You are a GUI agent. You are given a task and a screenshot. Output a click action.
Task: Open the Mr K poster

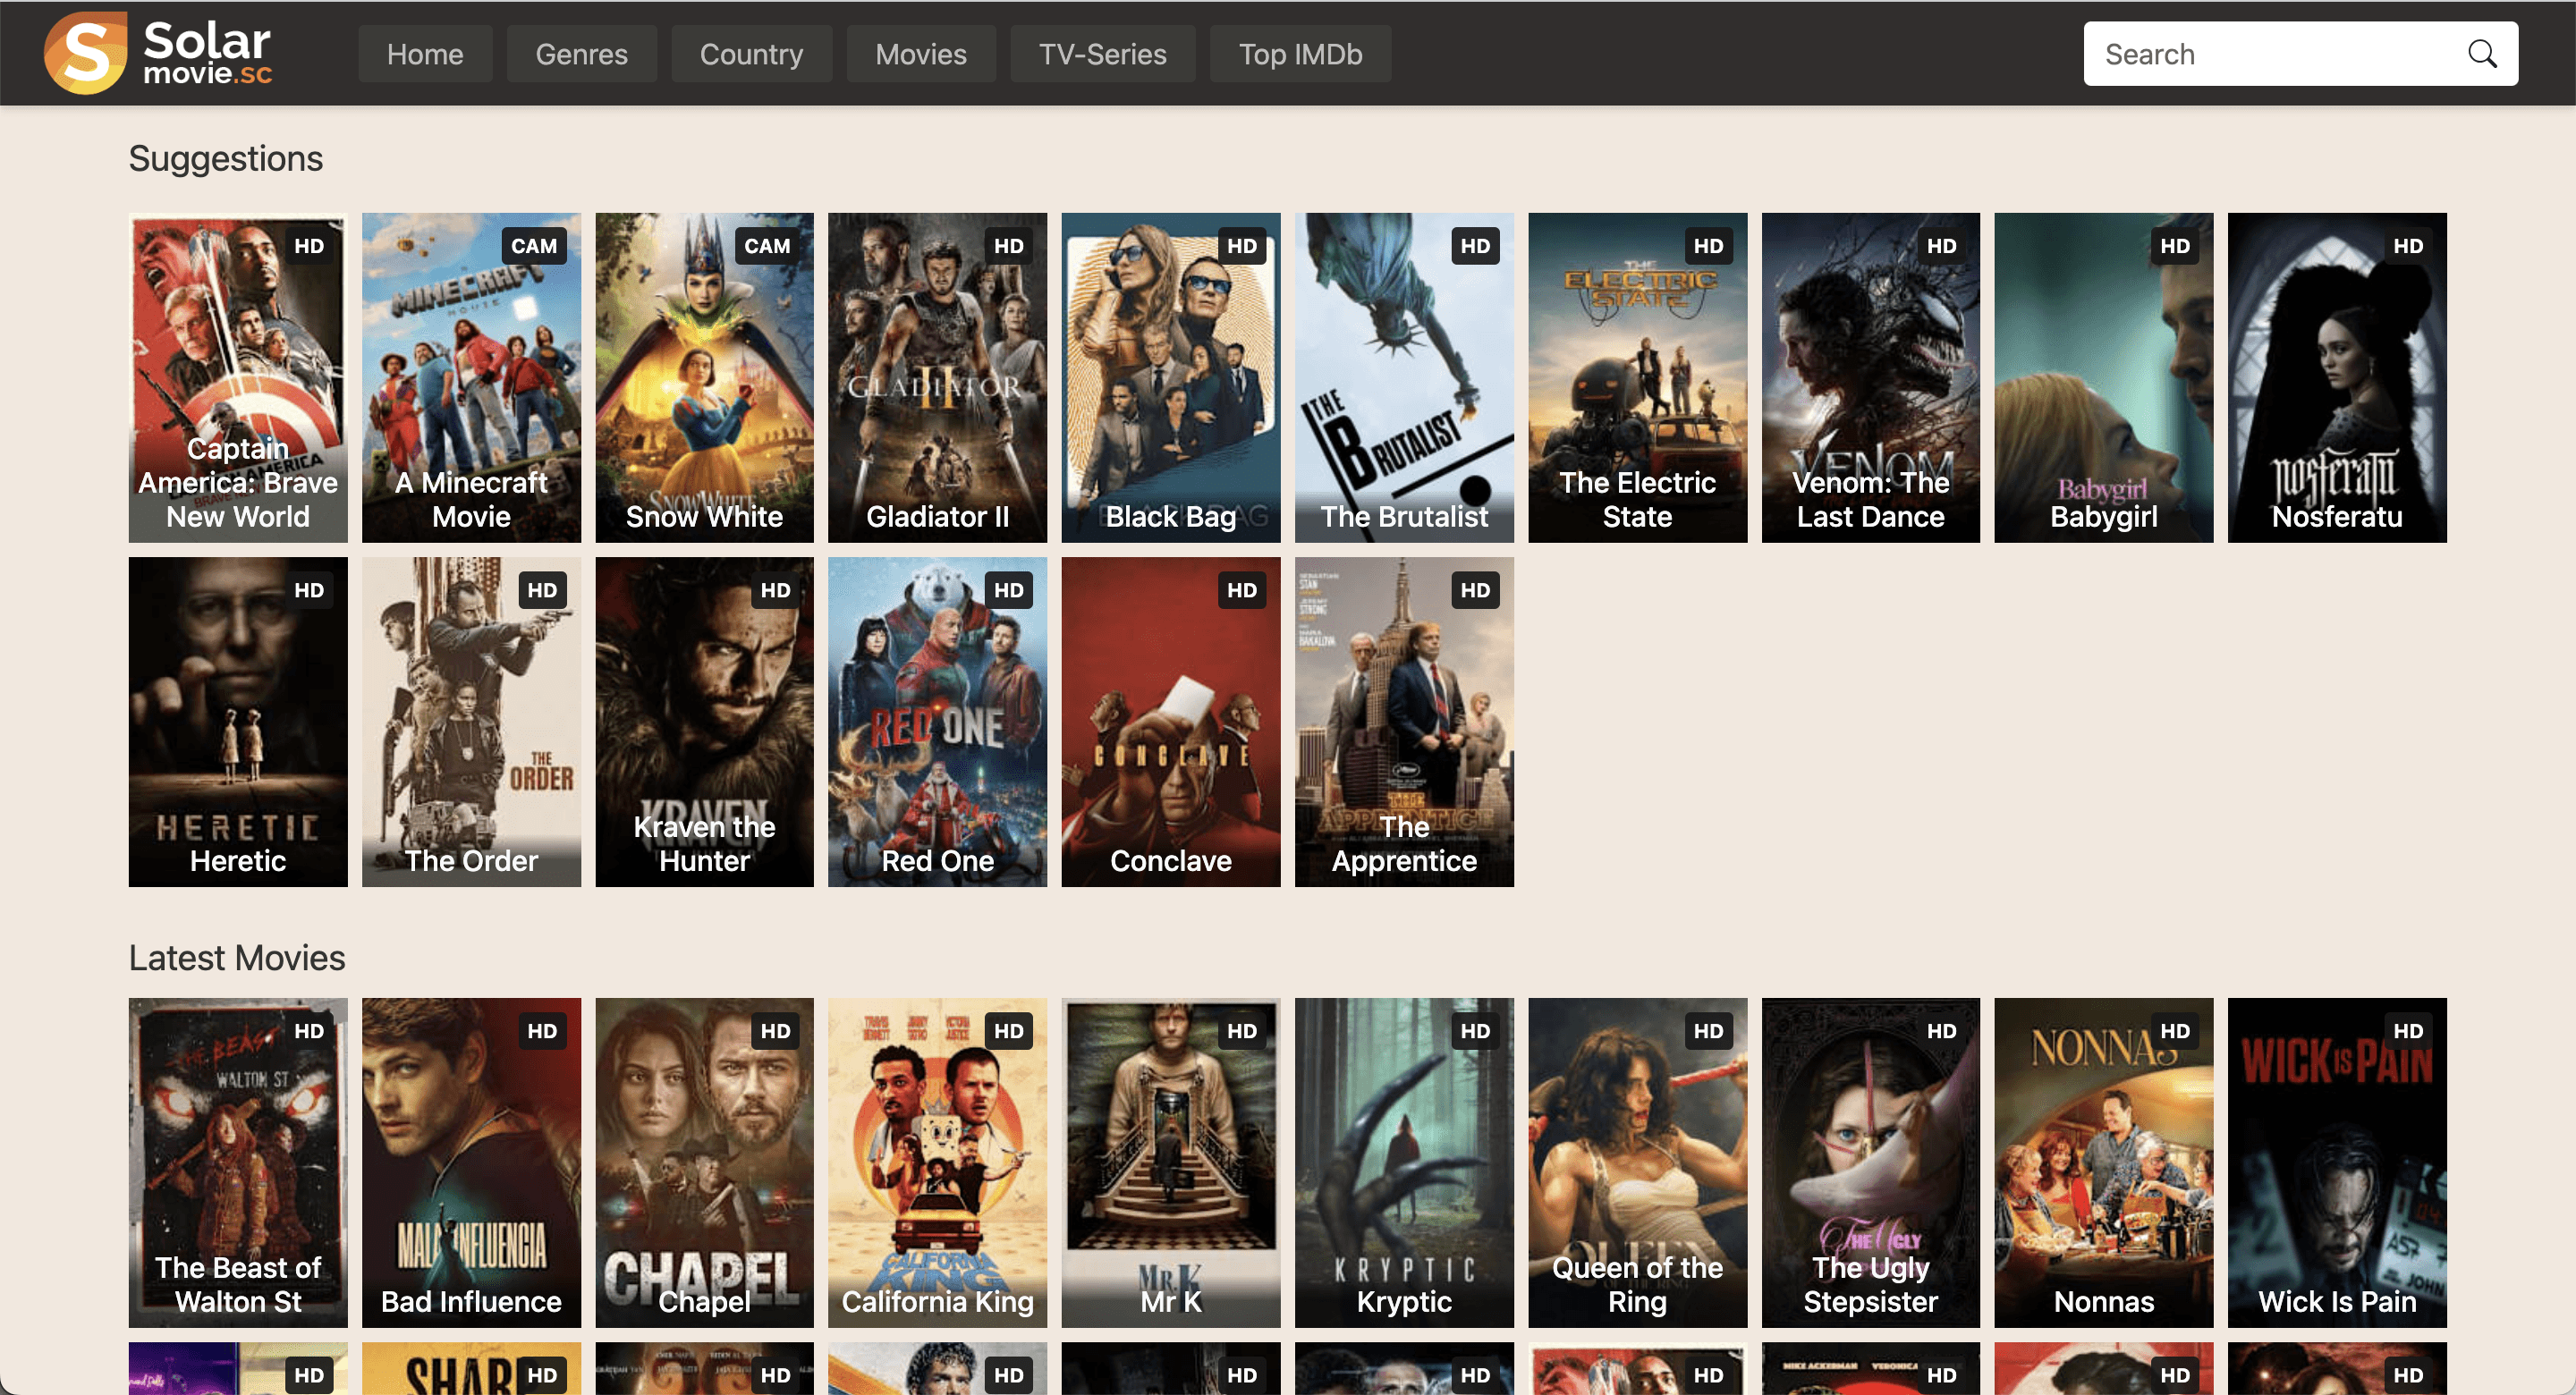pos(1171,1163)
